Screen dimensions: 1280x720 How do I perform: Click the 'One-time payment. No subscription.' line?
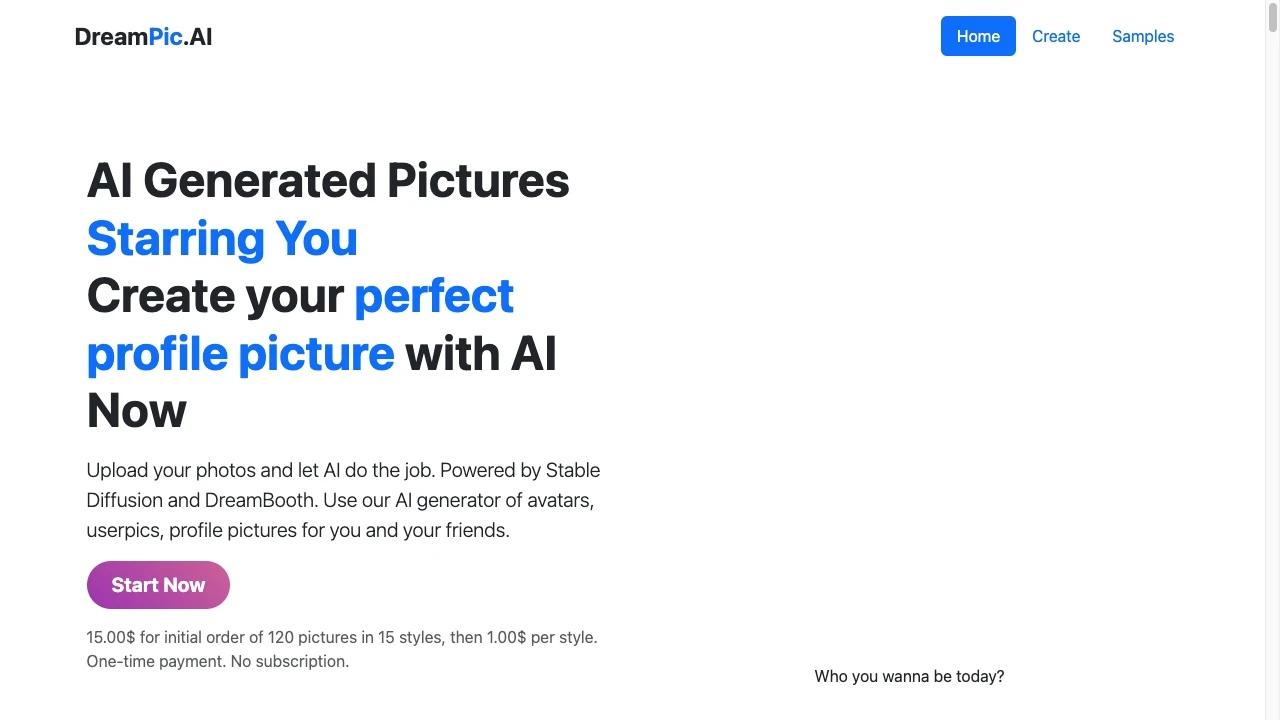(x=217, y=661)
